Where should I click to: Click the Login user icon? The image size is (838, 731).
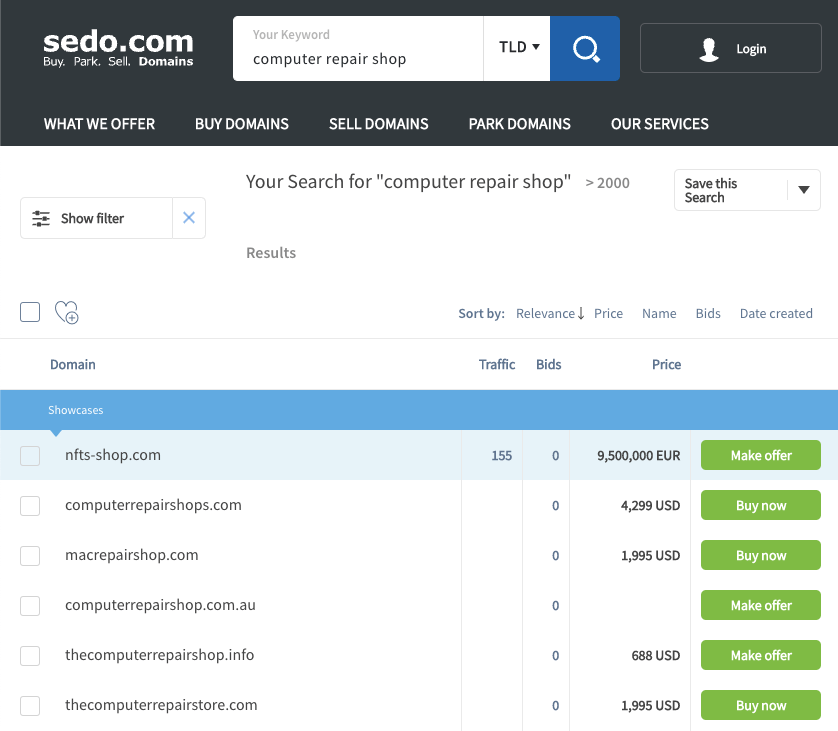(710, 49)
